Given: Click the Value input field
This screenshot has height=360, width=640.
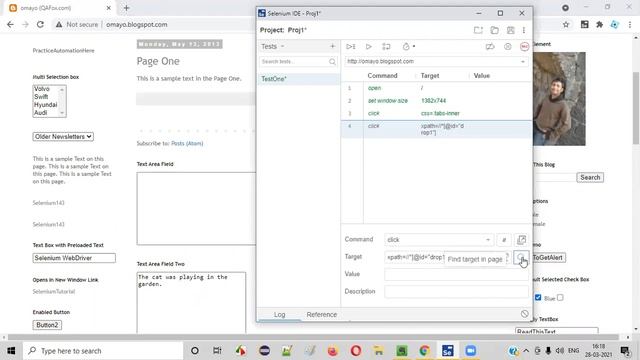Looking at the screenshot, I should coord(456,274).
